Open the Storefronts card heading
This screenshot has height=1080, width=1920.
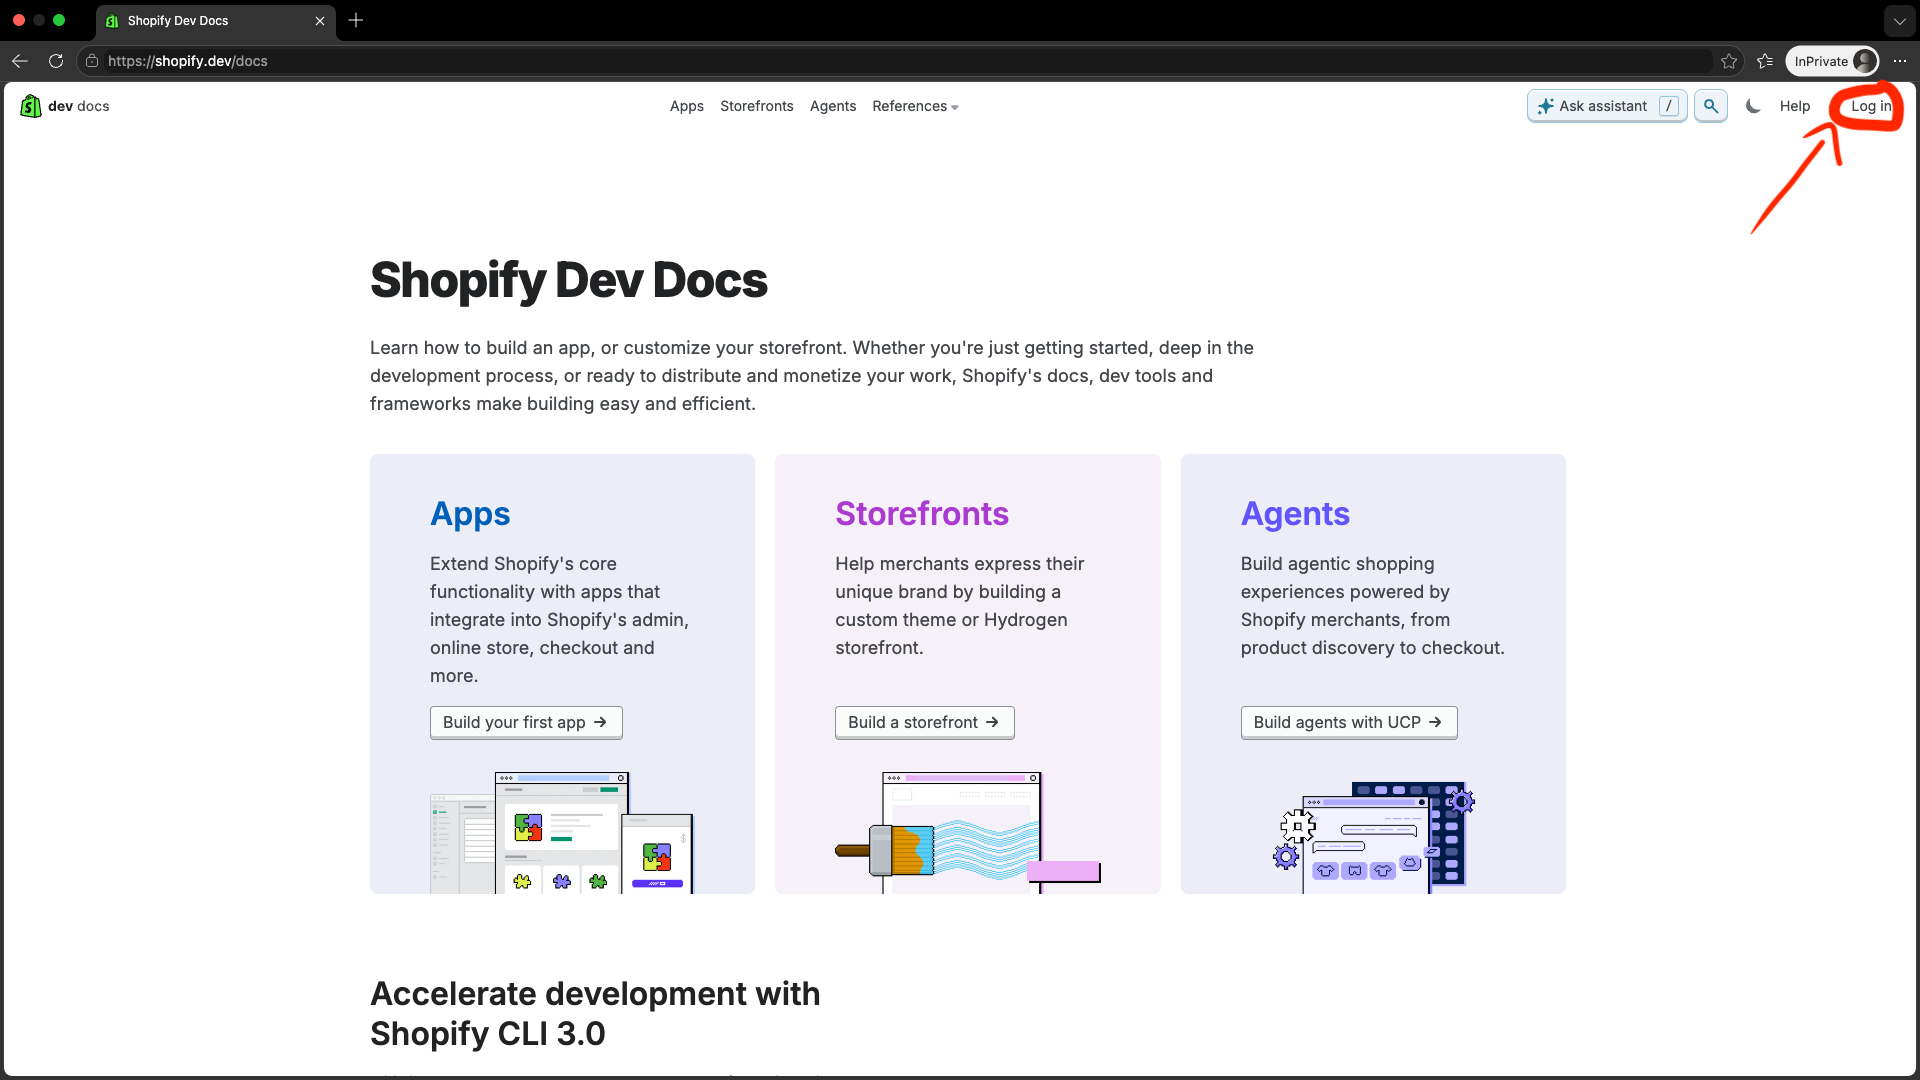tap(922, 513)
